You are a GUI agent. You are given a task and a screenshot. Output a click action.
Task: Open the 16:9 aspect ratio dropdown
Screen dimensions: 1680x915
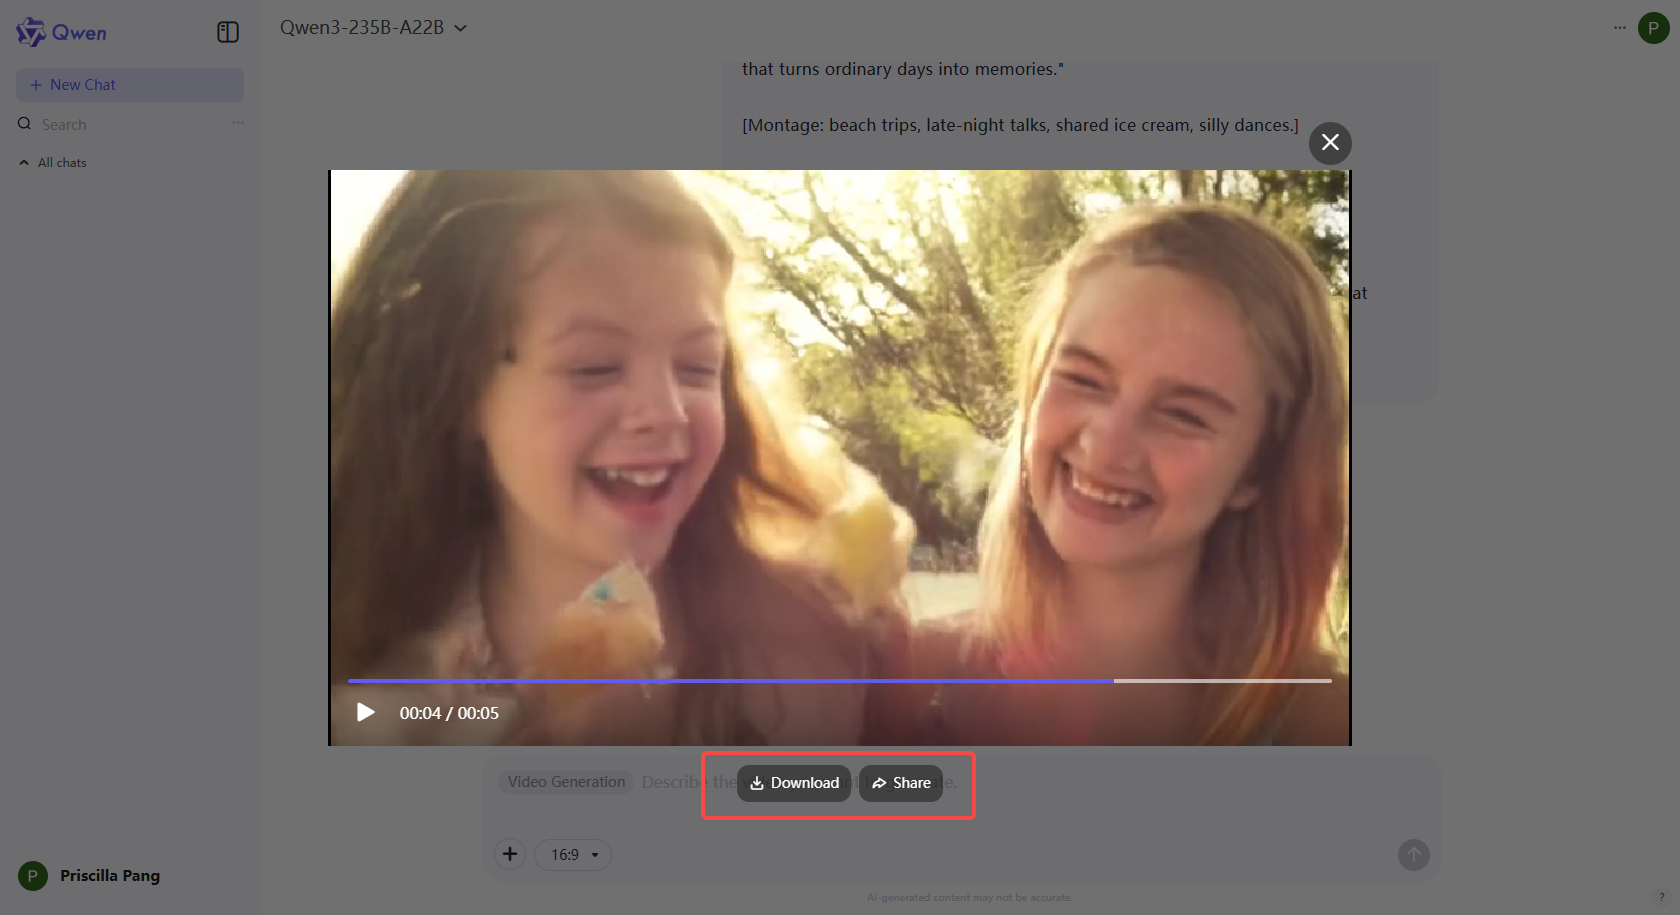573,855
